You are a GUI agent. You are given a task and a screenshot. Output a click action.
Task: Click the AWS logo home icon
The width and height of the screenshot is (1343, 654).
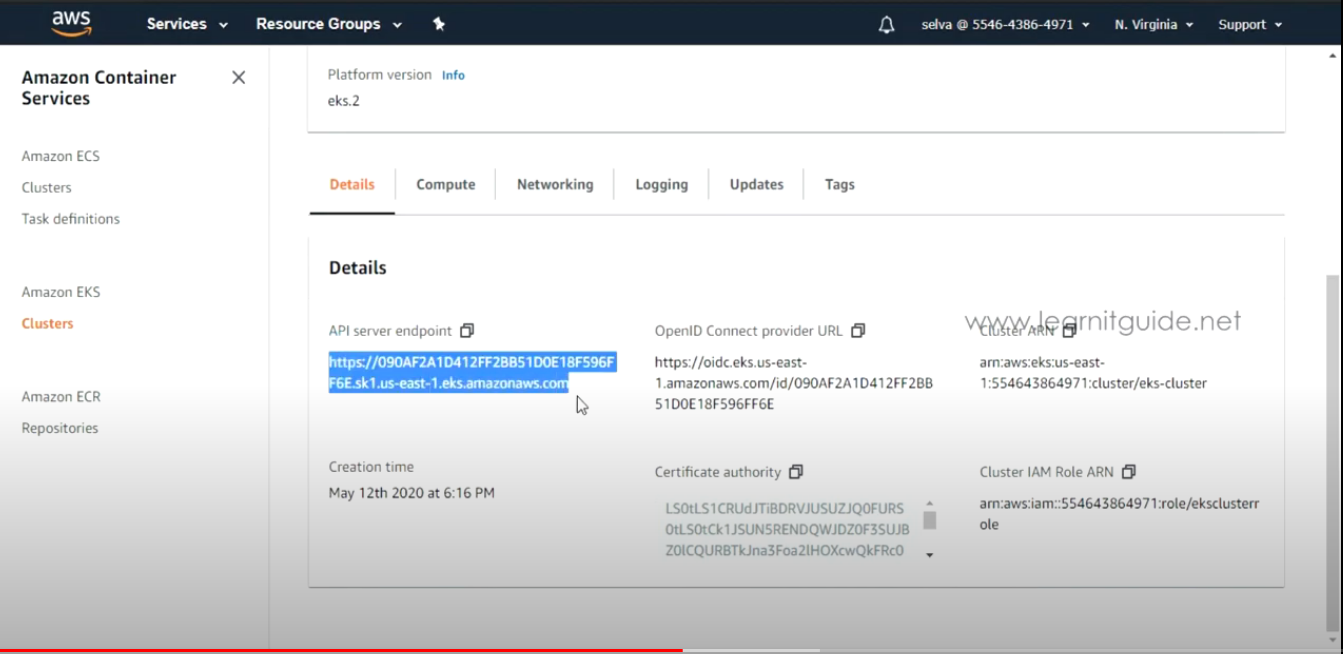coord(71,23)
